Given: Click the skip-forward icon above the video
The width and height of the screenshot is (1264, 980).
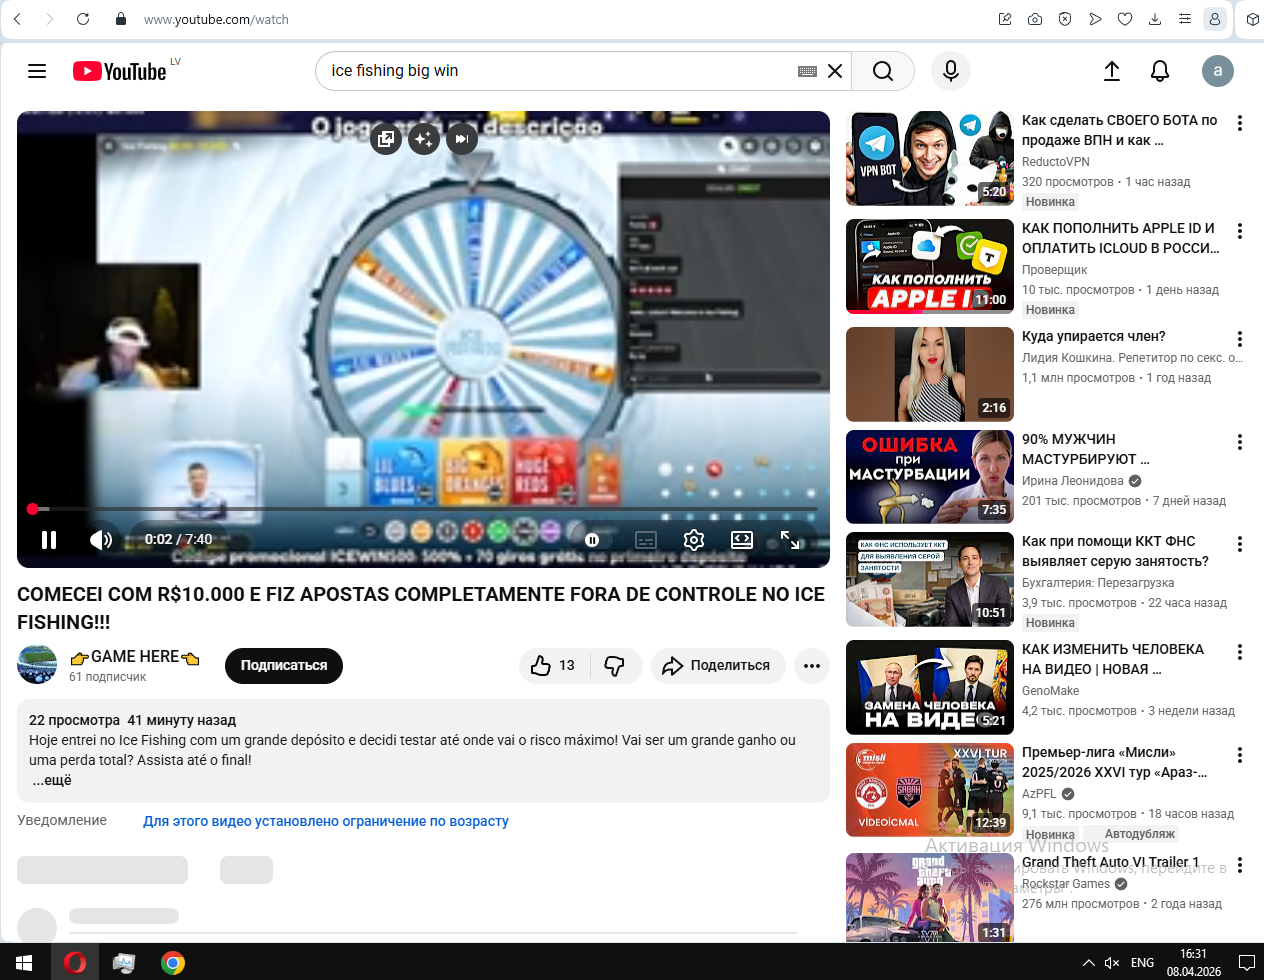Looking at the screenshot, I should pyautogui.click(x=461, y=139).
